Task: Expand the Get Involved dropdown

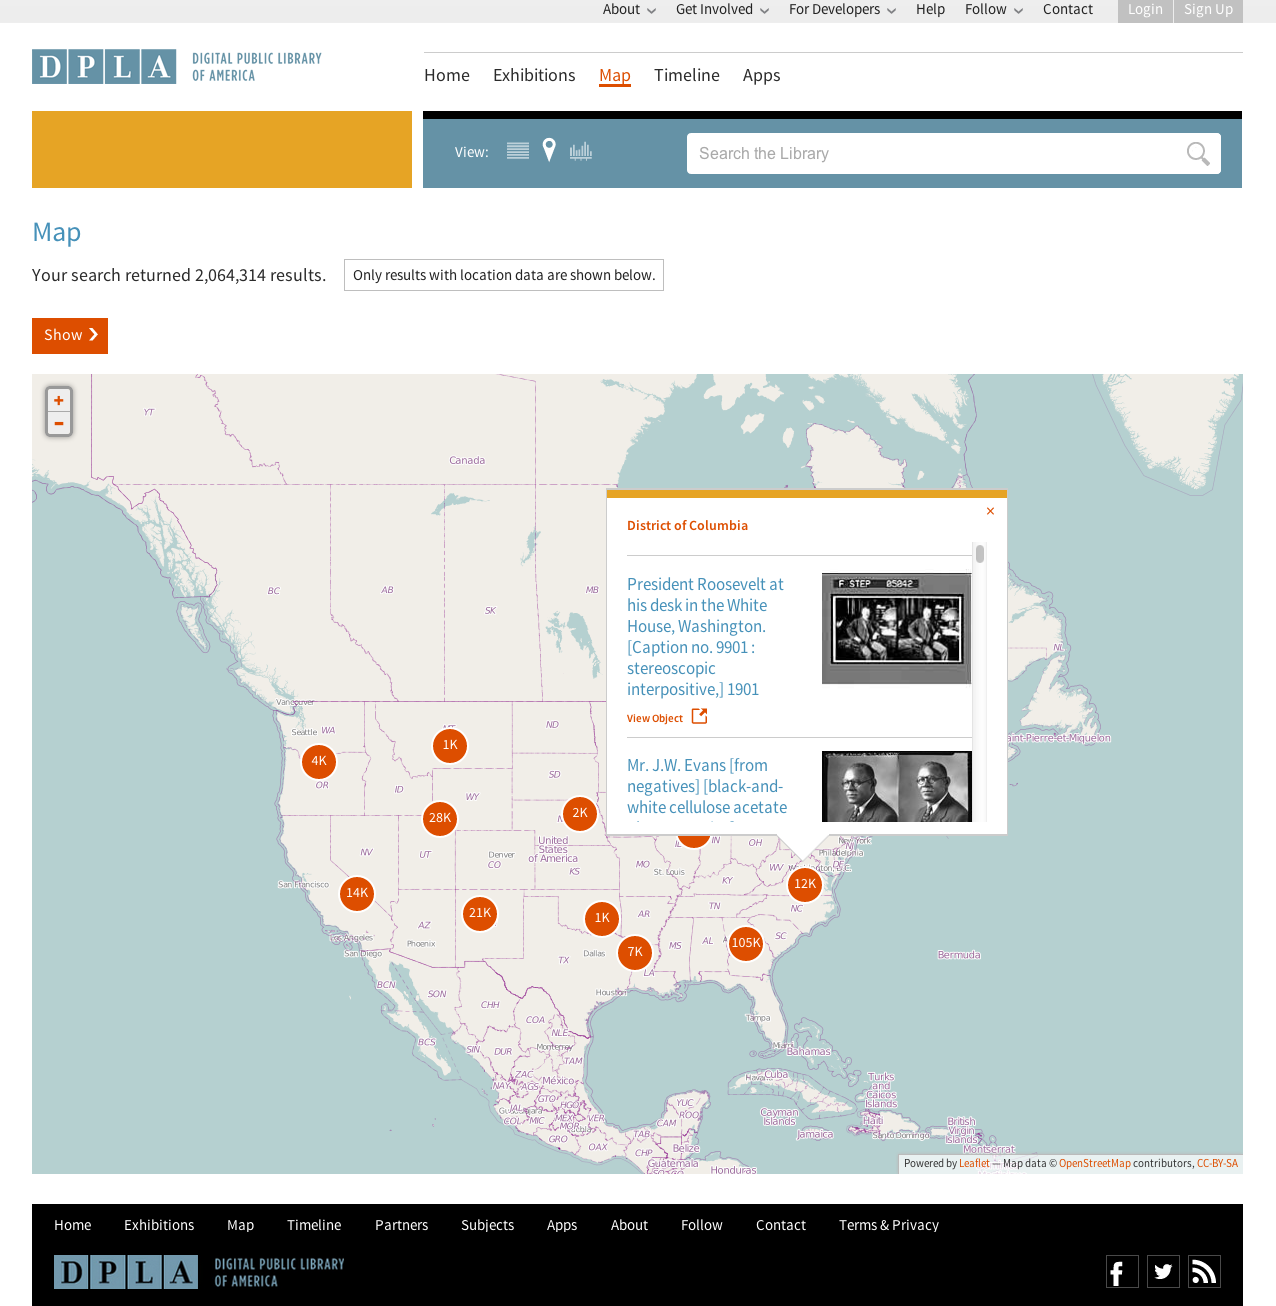Action: (x=722, y=10)
